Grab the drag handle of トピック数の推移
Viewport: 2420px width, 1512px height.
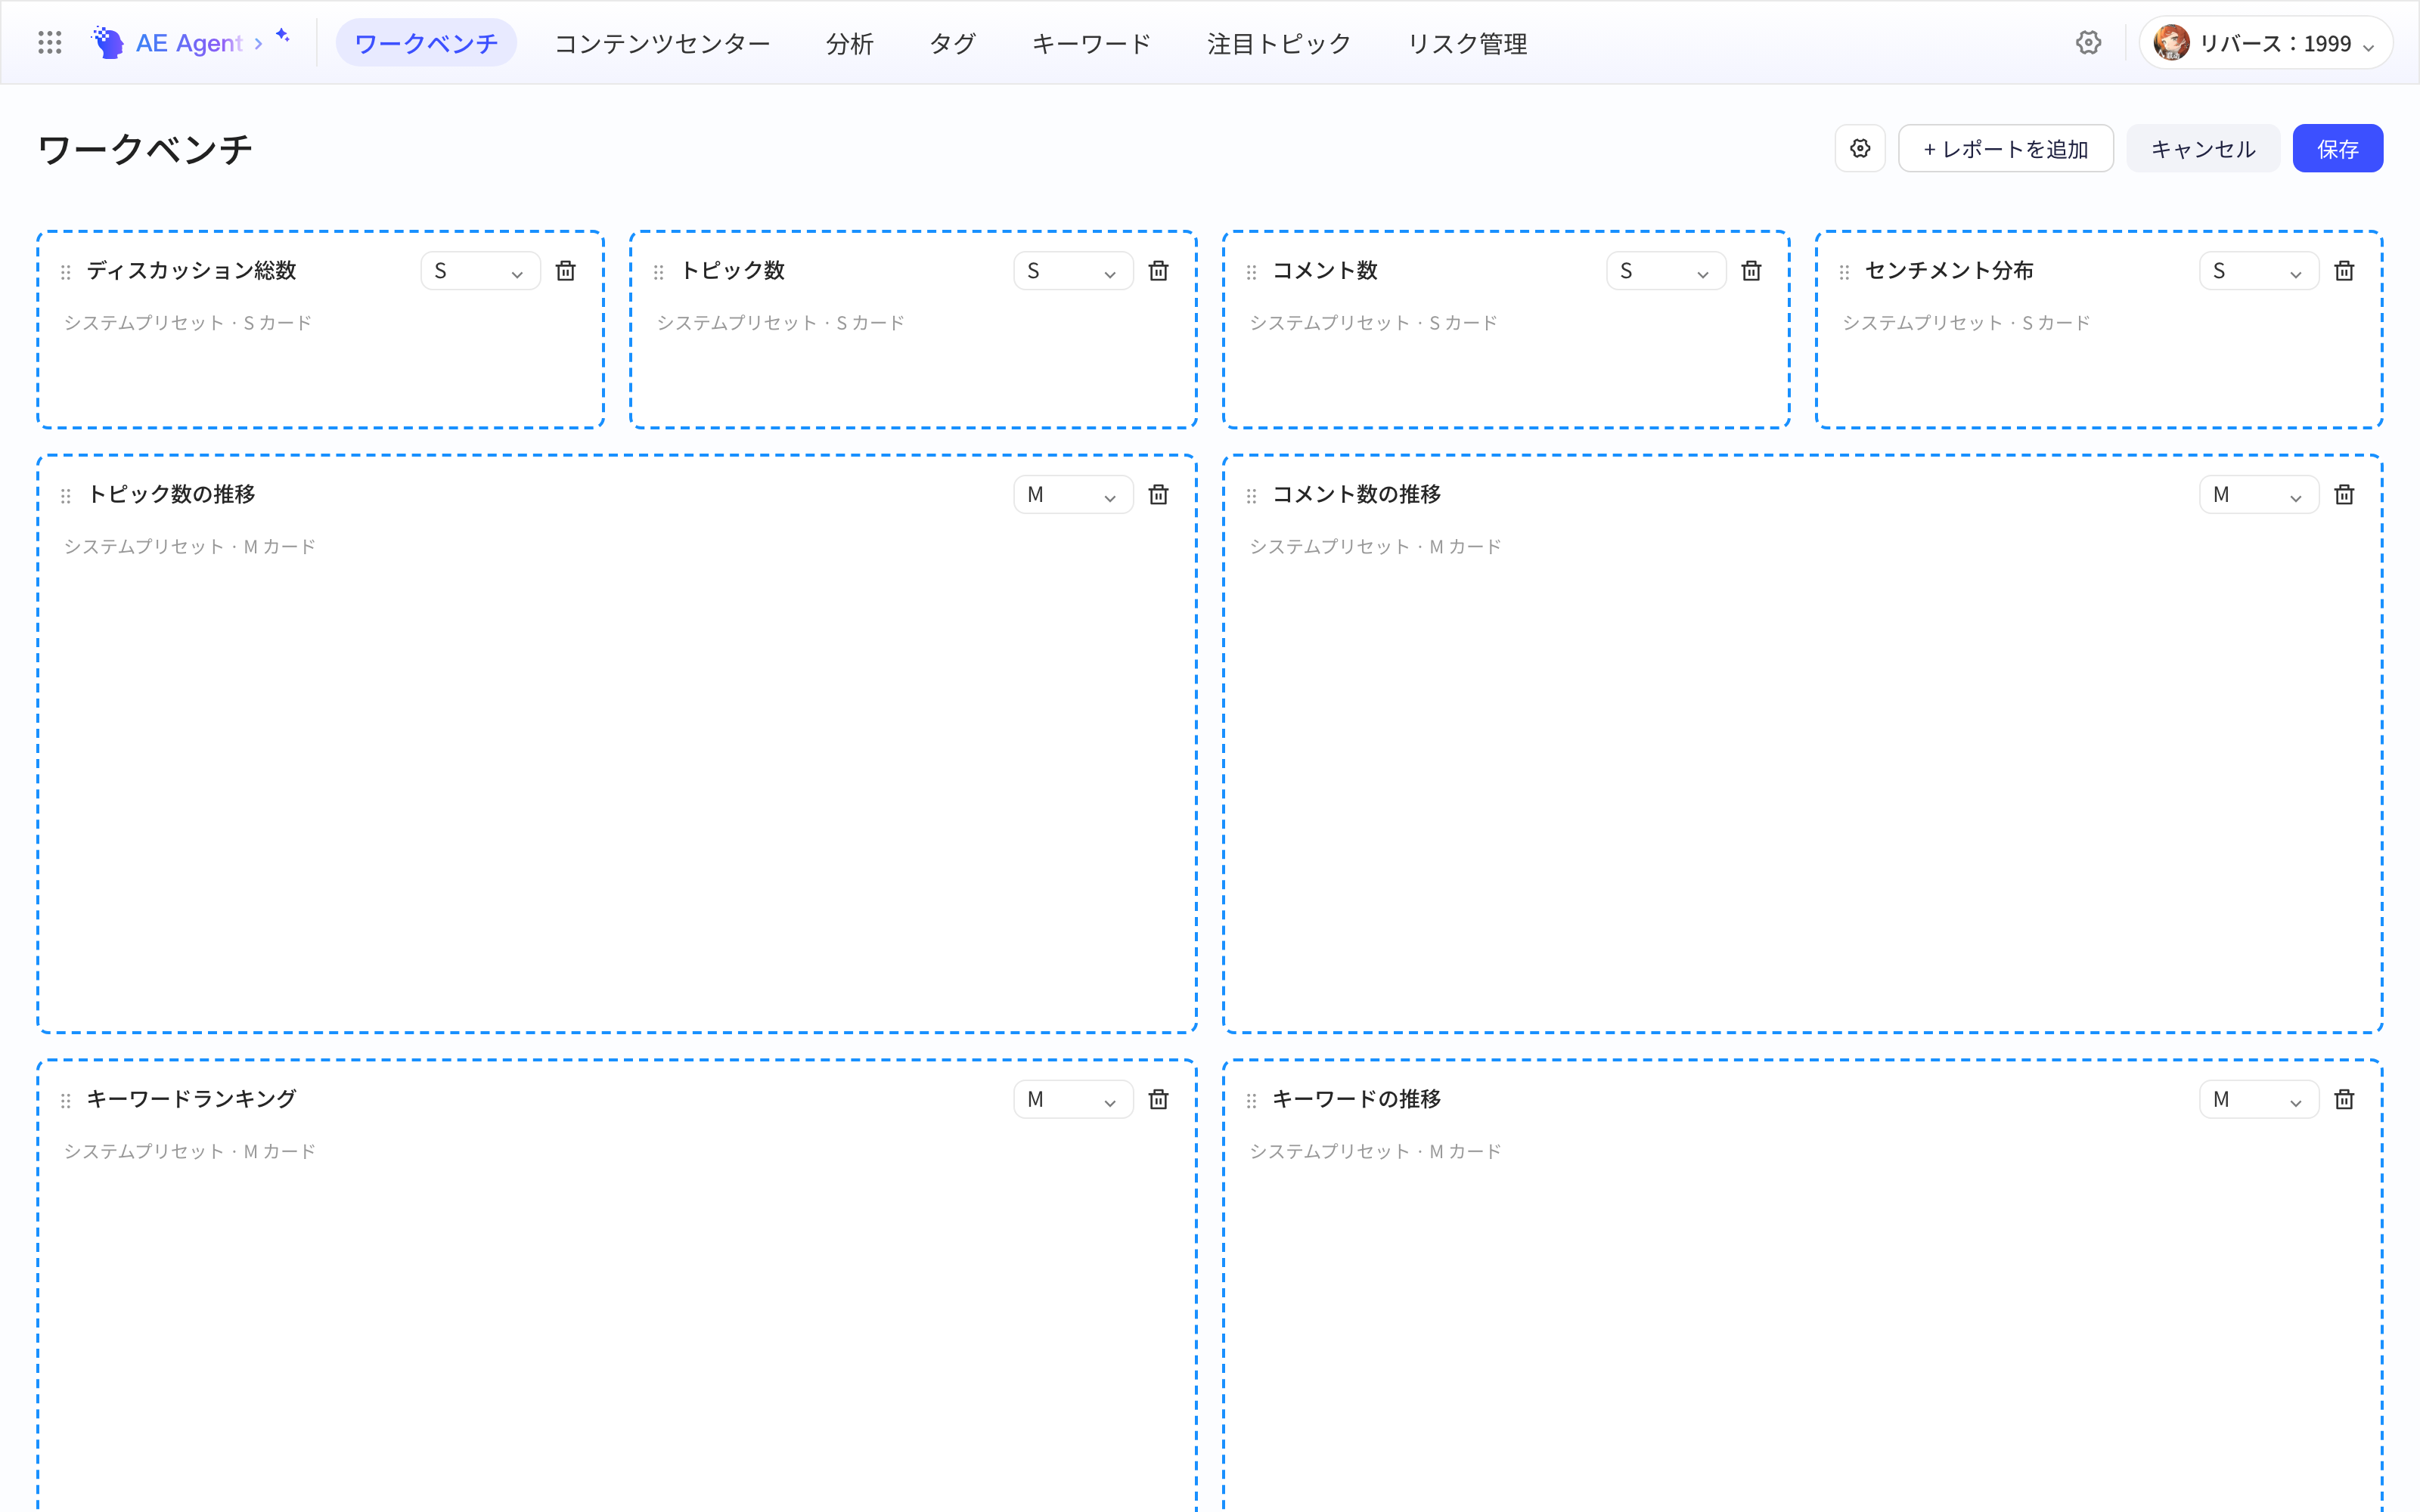(66, 496)
